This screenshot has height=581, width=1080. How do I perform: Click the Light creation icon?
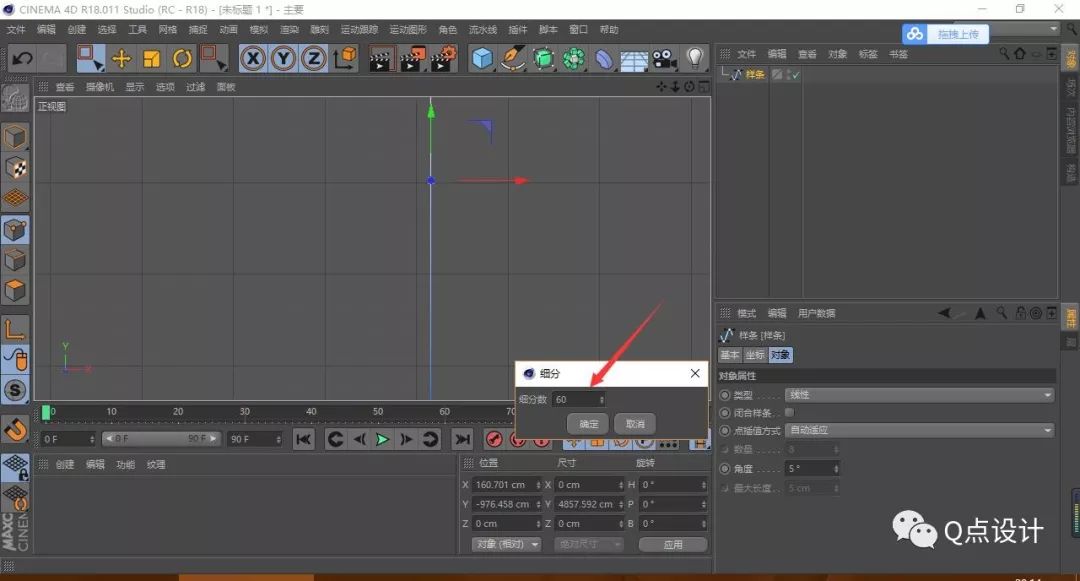pos(693,58)
